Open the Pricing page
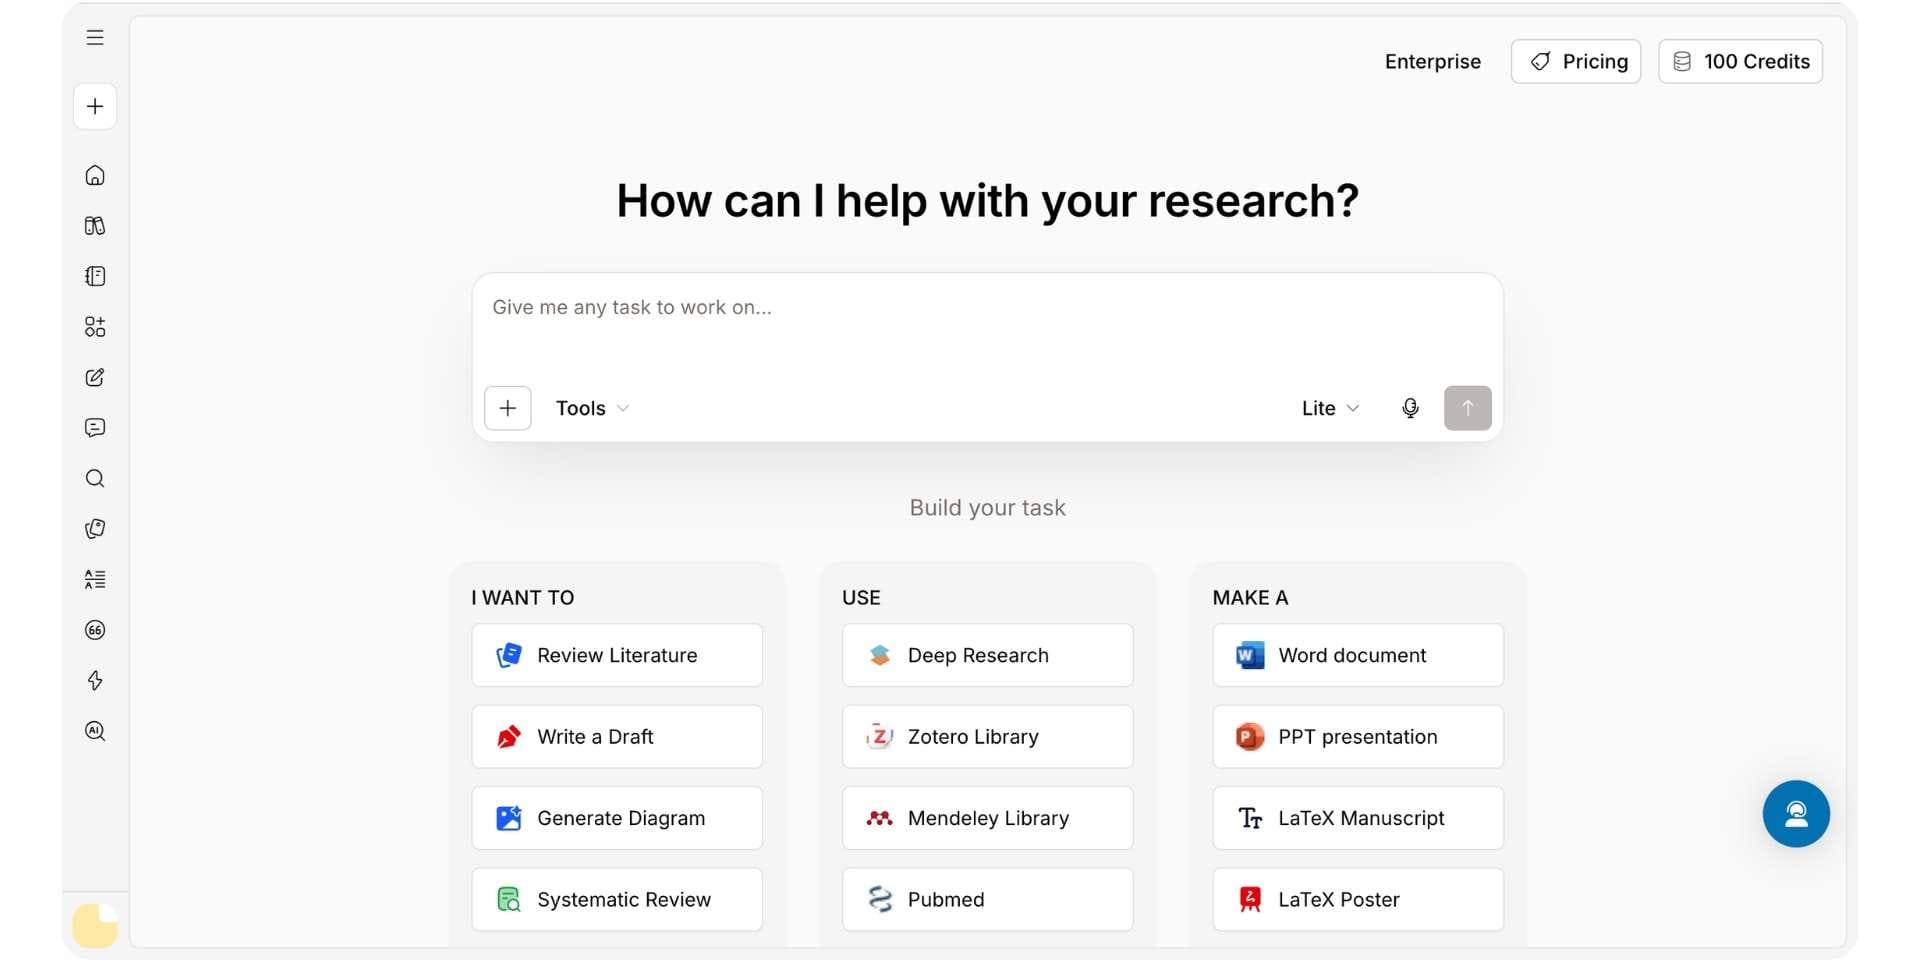 click(1576, 62)
